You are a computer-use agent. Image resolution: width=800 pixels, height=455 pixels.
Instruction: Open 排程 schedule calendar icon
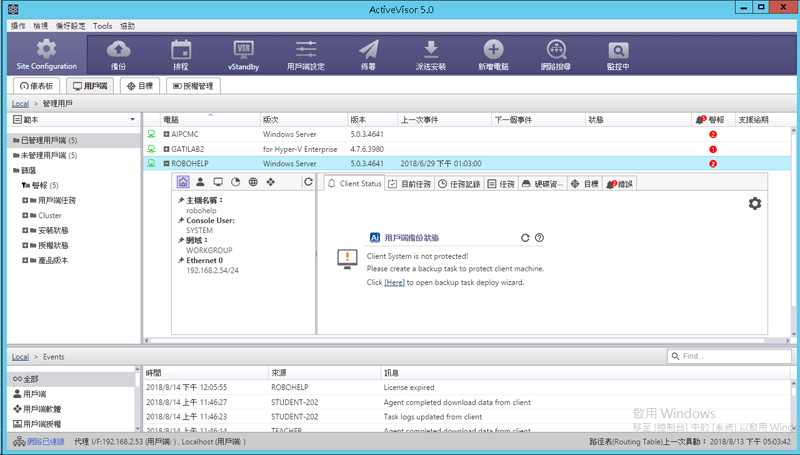181,54
